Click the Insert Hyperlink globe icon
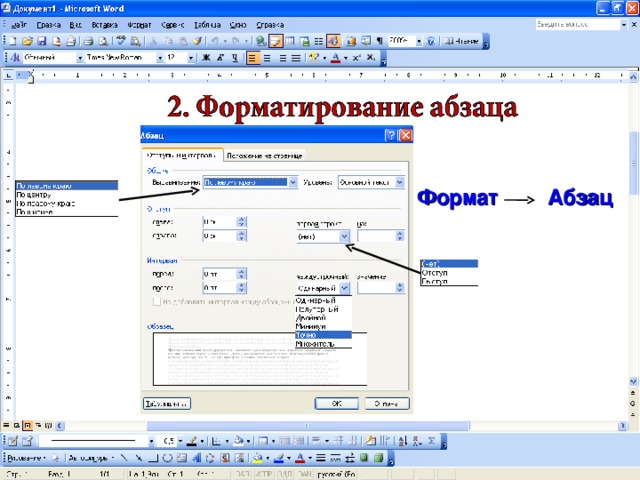This screenshot has height=480, width=640. (x=260, y=41)
